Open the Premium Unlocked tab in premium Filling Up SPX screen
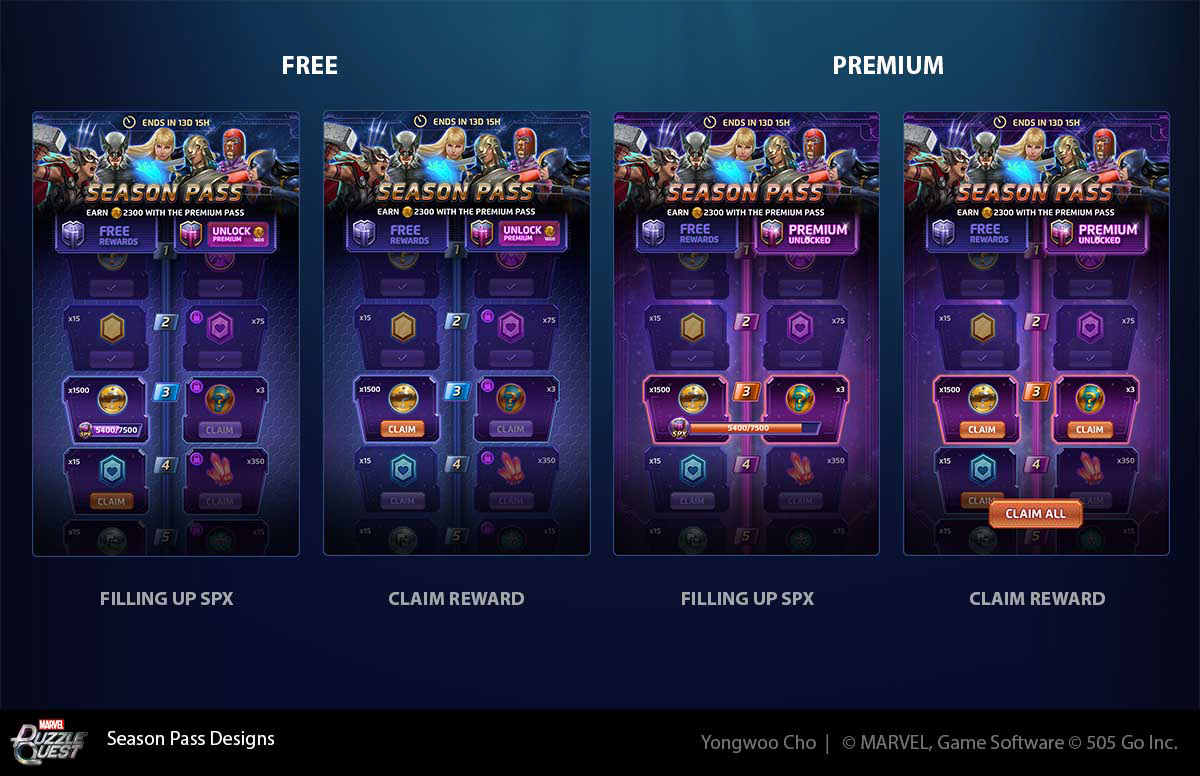The height and width of the screenshot is (776, 1200). 806,234
